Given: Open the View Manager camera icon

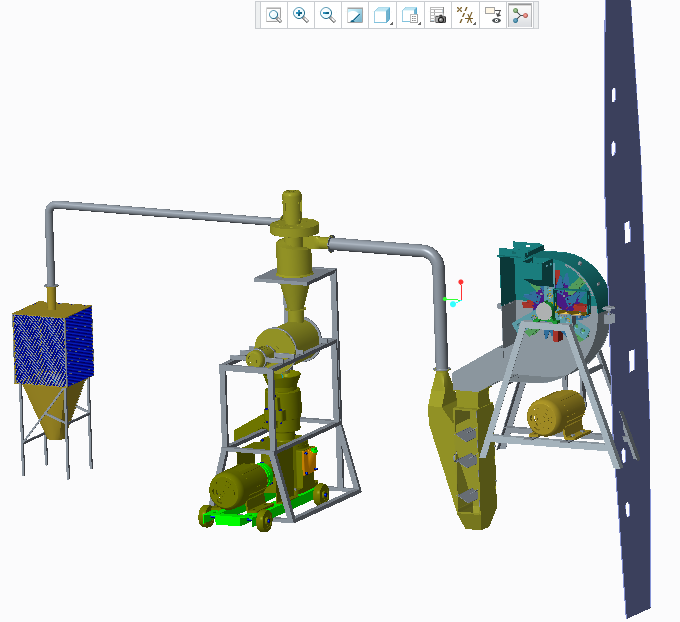Looking at the screenshot, I should click(x=438, y=15).
